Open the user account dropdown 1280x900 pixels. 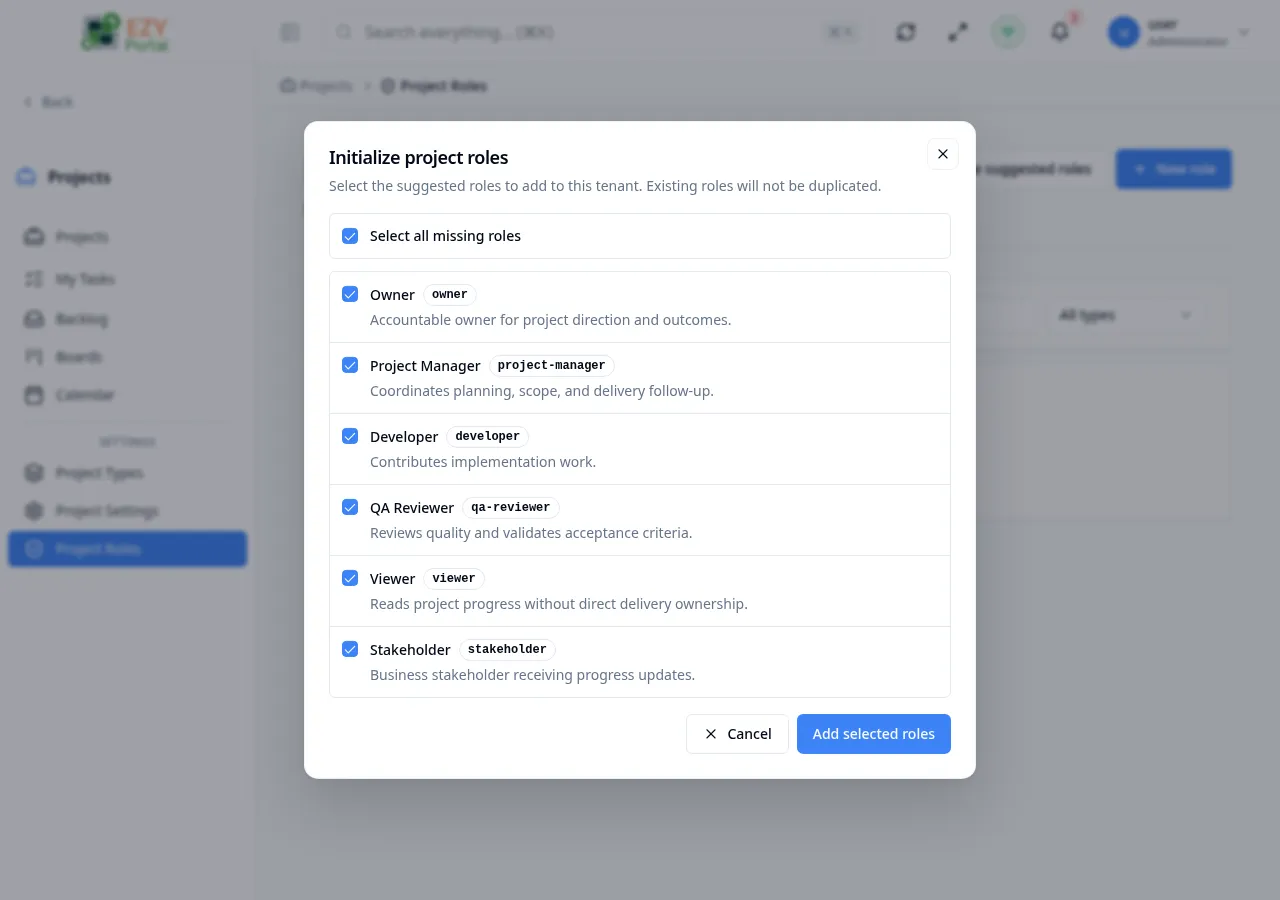point(1180,33)
